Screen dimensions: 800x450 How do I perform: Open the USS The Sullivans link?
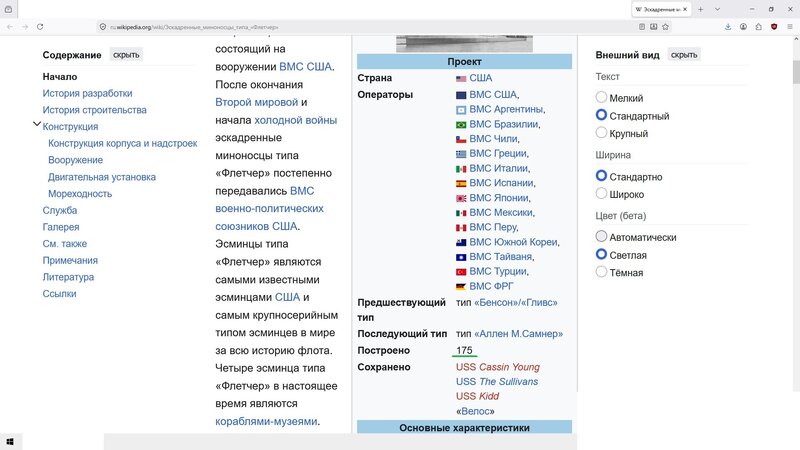pyautogui.click(x=497, y=382)
